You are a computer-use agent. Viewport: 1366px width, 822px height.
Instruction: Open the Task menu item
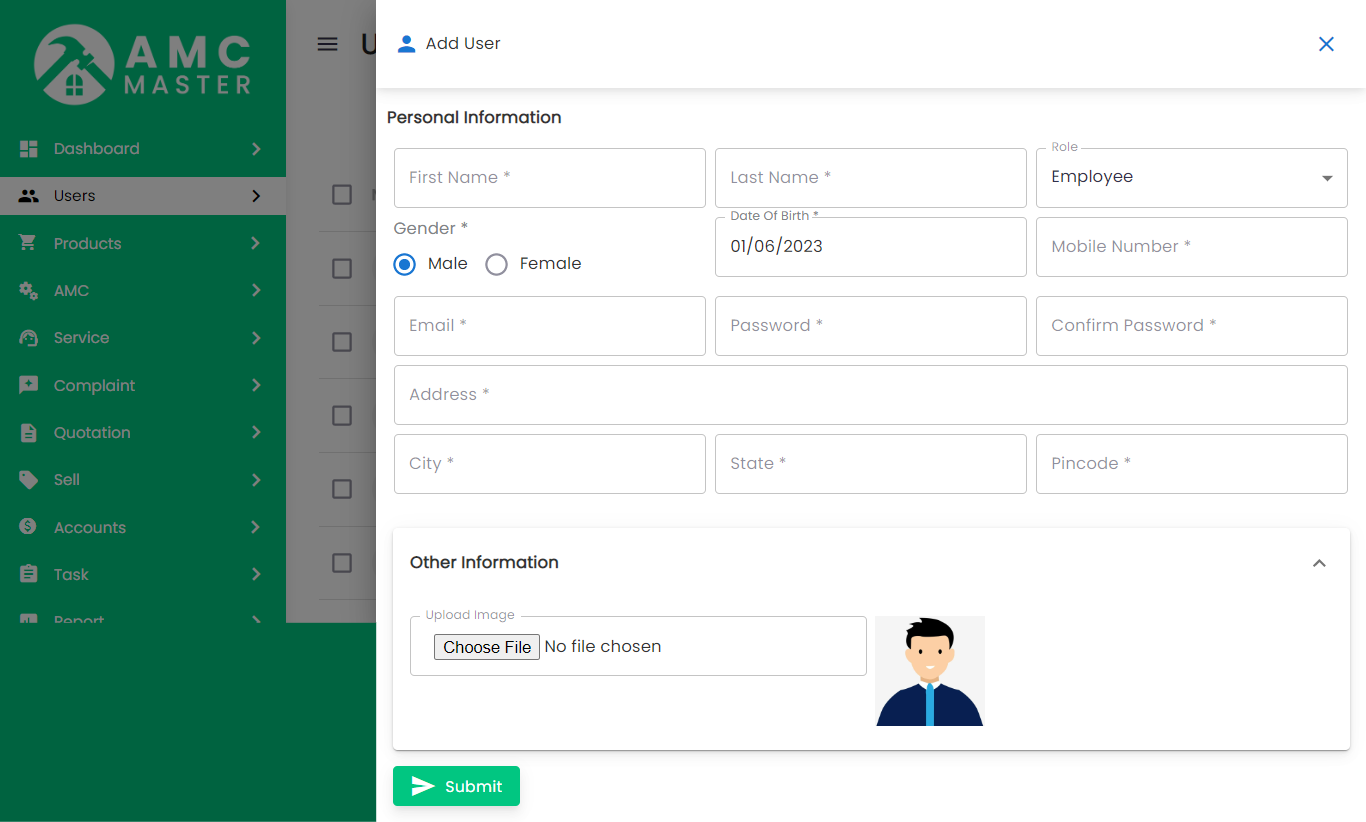tap(72, 574)
